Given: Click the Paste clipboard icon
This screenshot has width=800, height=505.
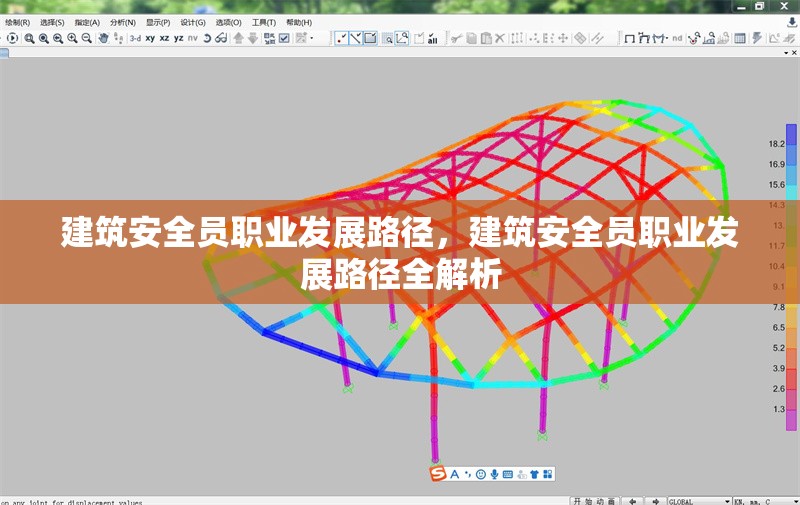Looking at the screenshot, I should click(486, 38).
